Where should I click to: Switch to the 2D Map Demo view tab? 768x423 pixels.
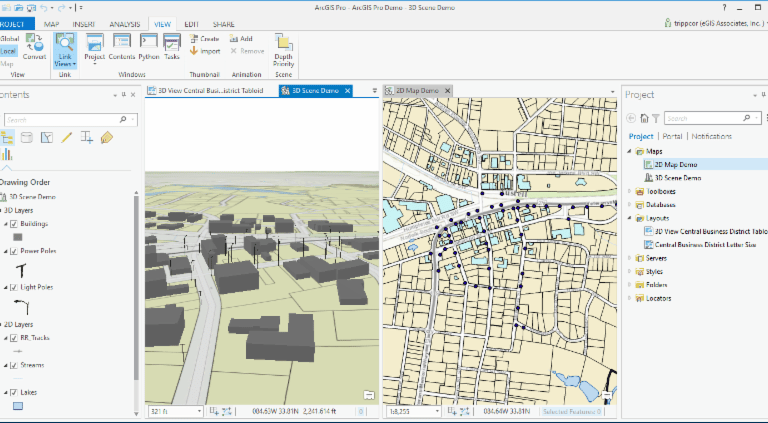click(416, 90)
